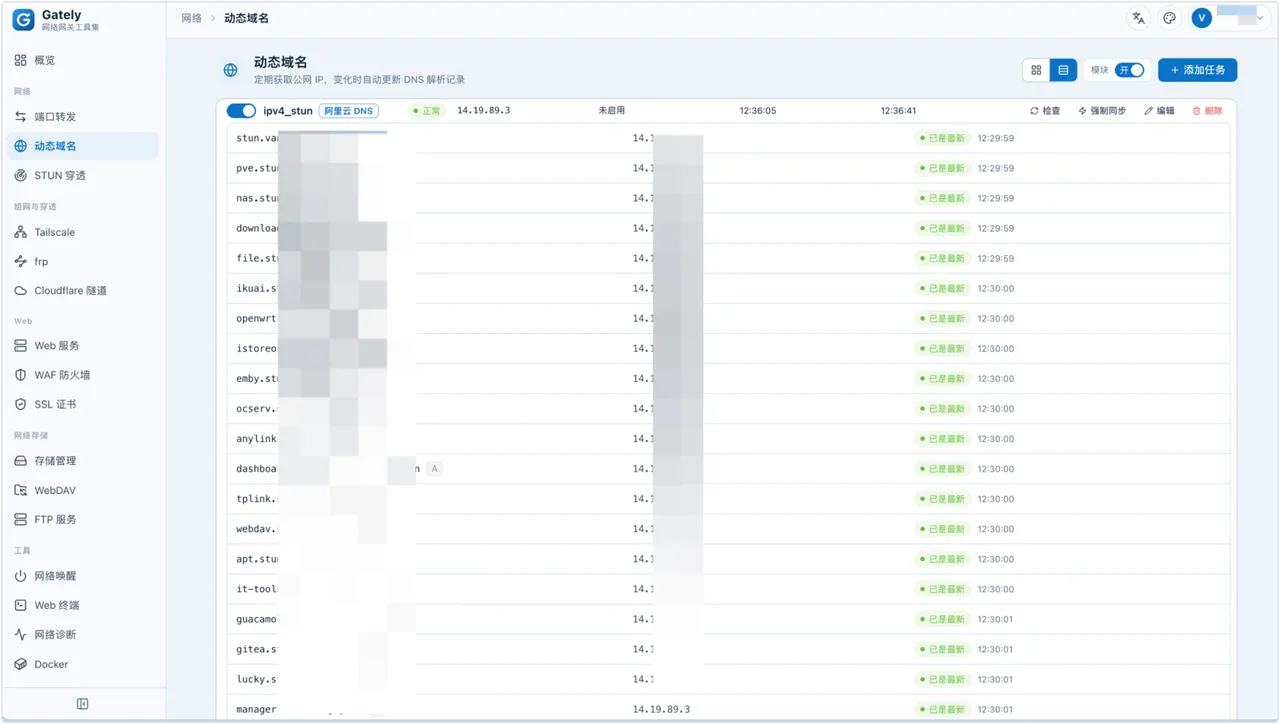Edit the ipv4_stun task

(1160, 111)
